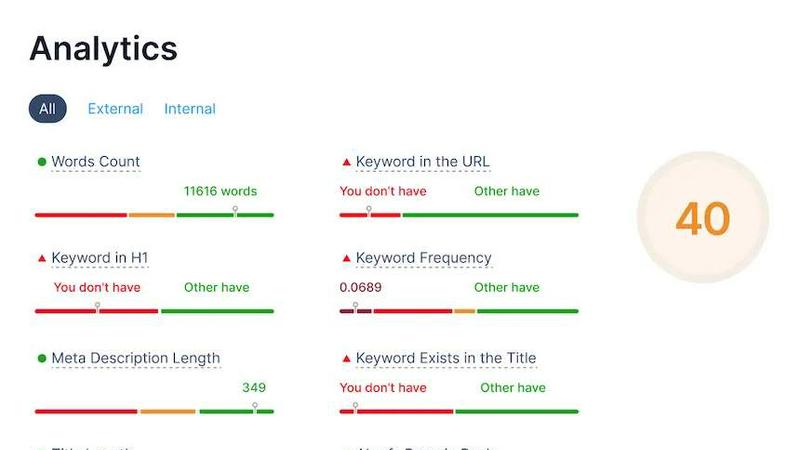Click the Keyword Exists in the Title label

click(x=446, y=358)
